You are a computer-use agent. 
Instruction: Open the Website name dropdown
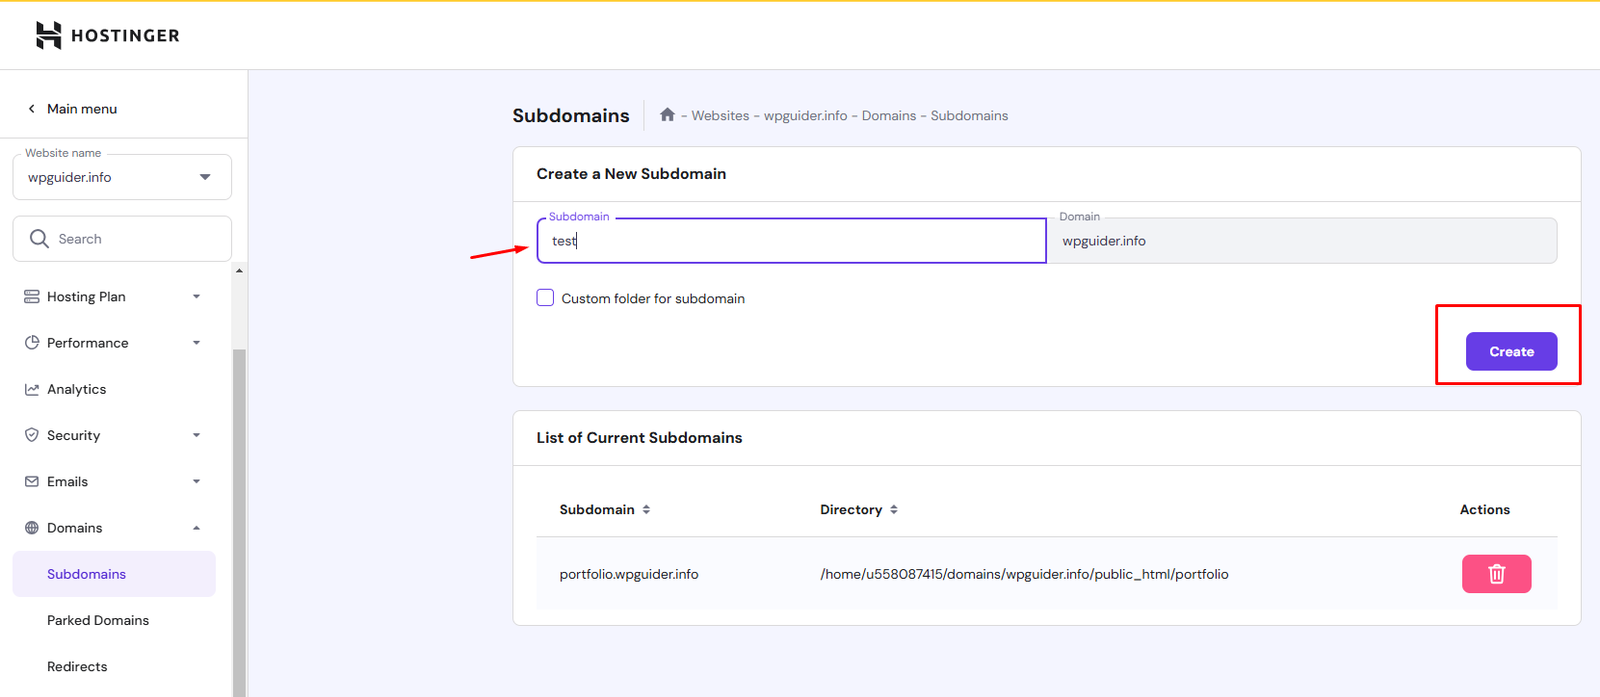122,177
